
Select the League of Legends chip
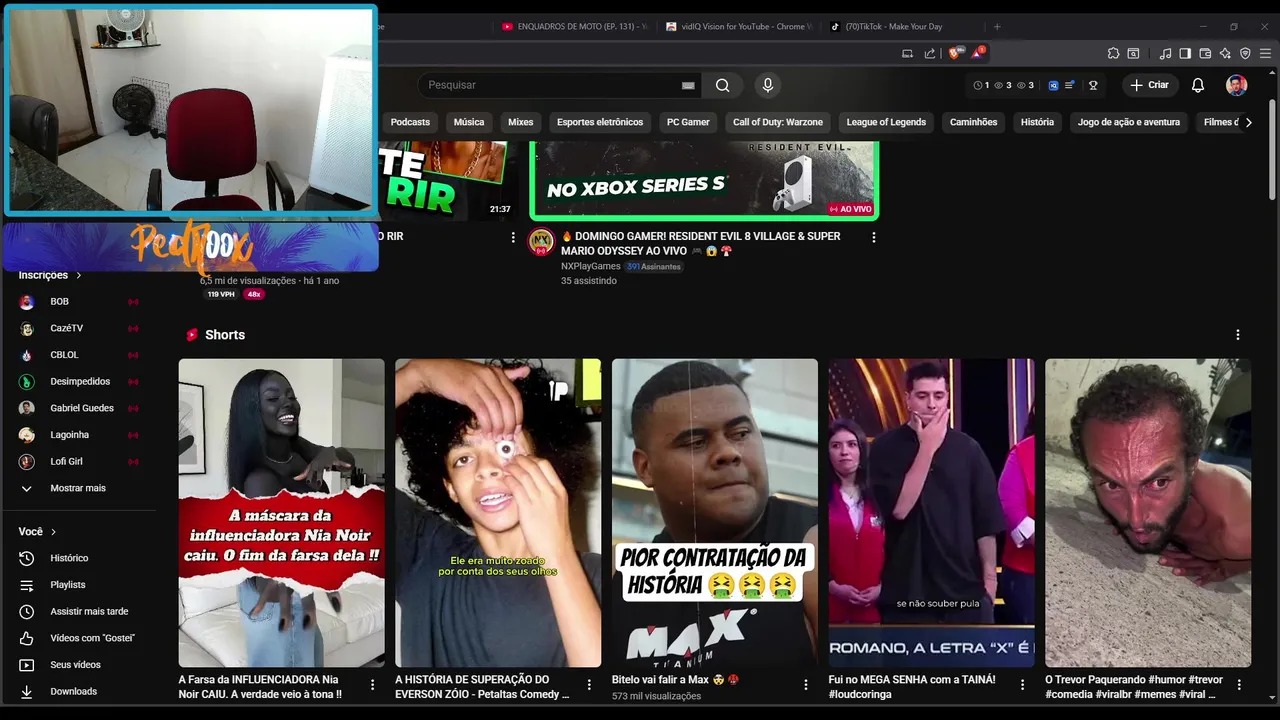pos(886,122)
